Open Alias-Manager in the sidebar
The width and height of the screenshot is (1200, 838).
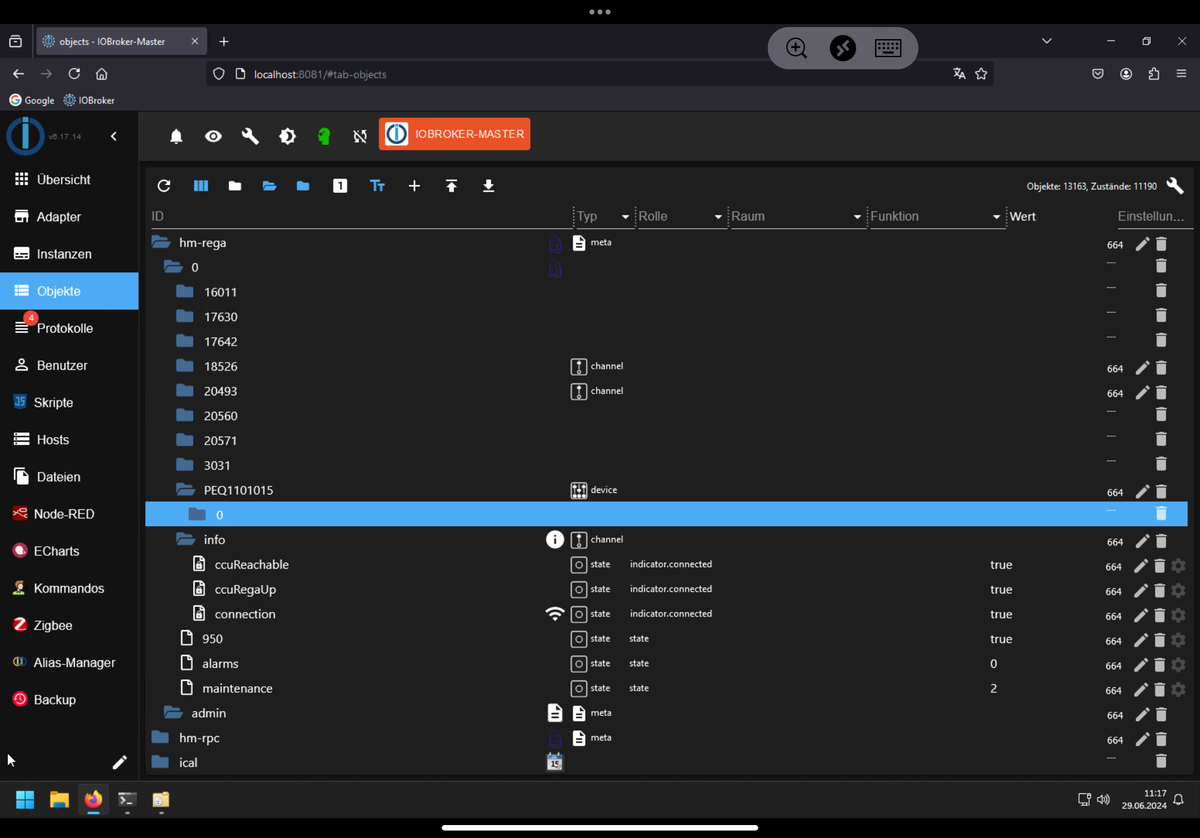pos(69,662)
